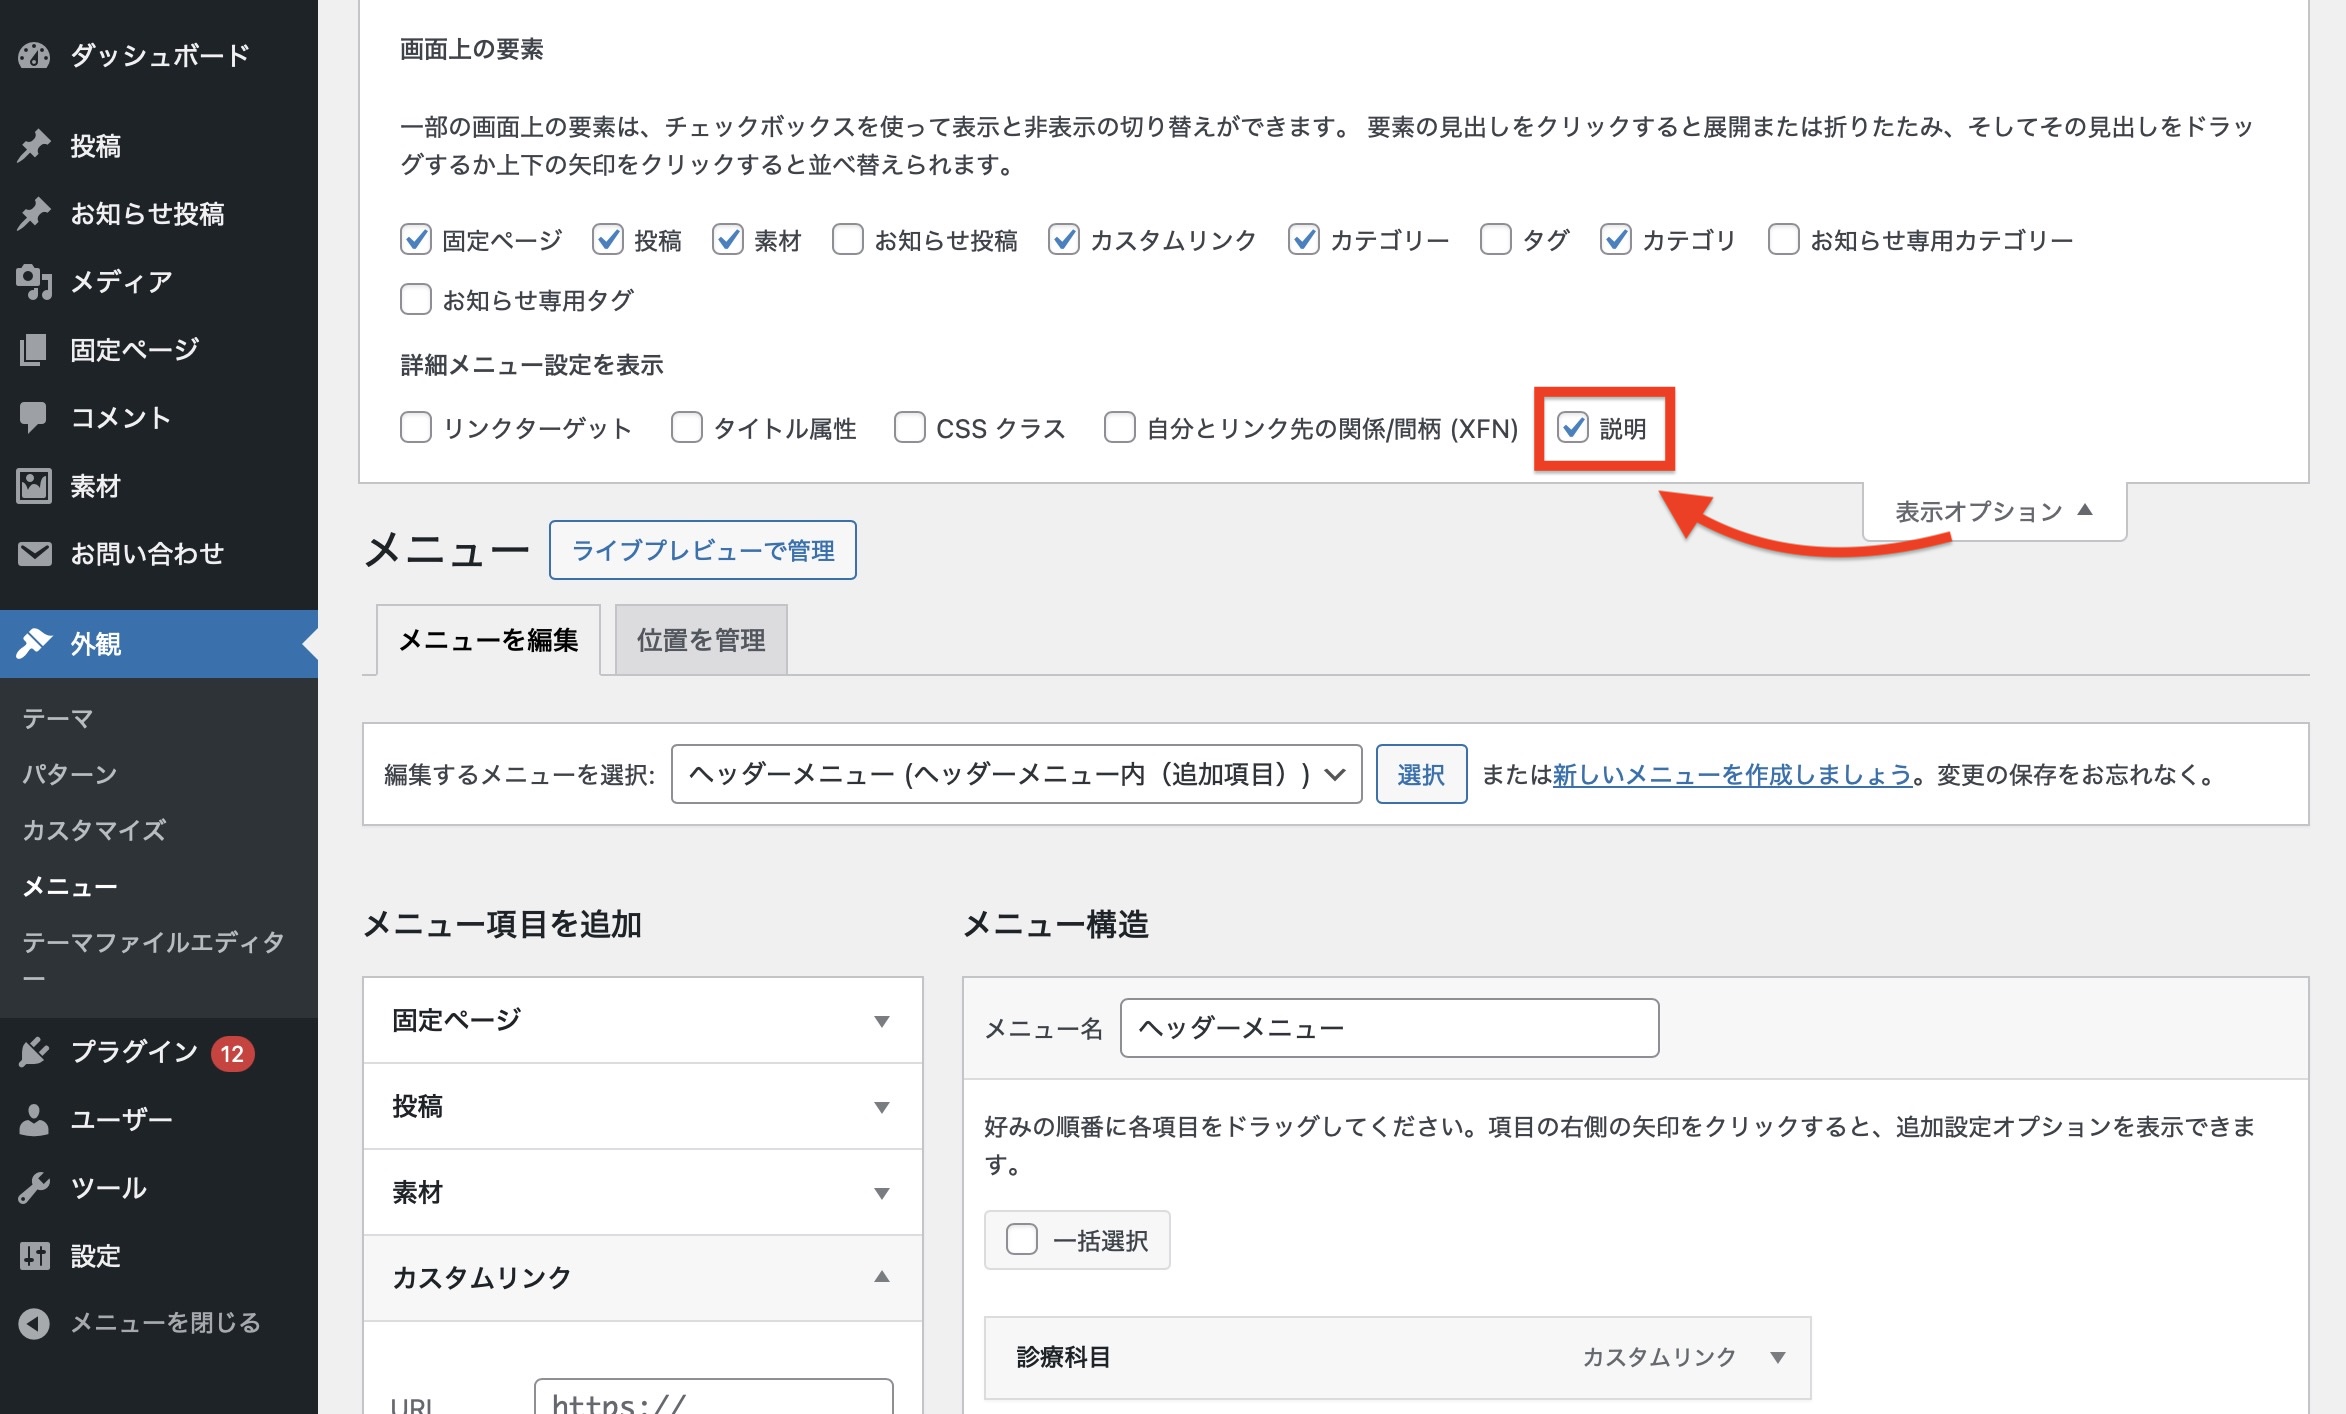2346x1414 pixels.
Task: Click the 新しいメニューを作成しましょう link
Action: [1731, 774]
